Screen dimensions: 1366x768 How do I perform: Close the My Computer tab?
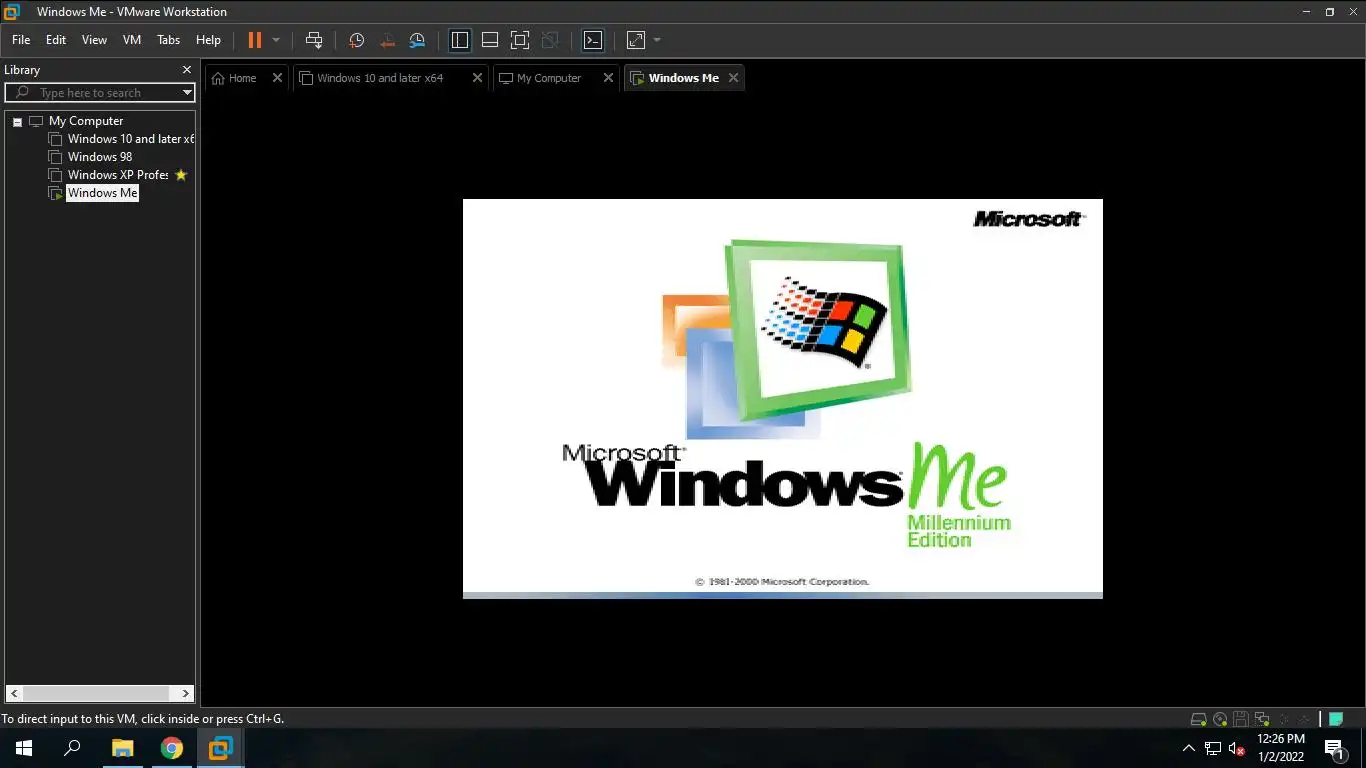(x=608, y=78)
